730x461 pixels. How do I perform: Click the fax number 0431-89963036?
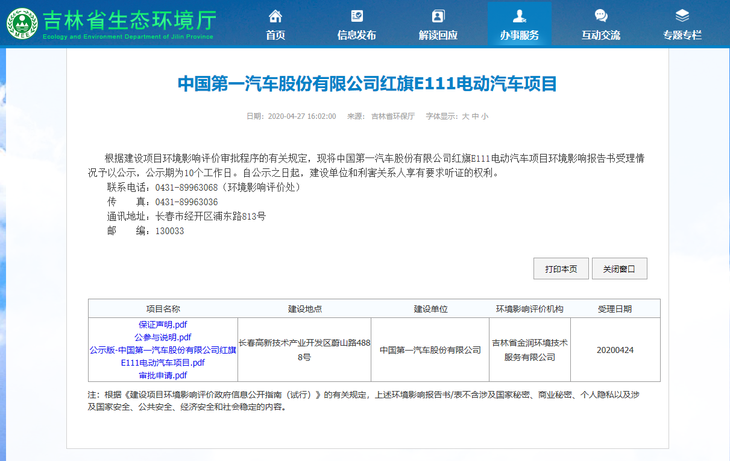tap(186, 202)
